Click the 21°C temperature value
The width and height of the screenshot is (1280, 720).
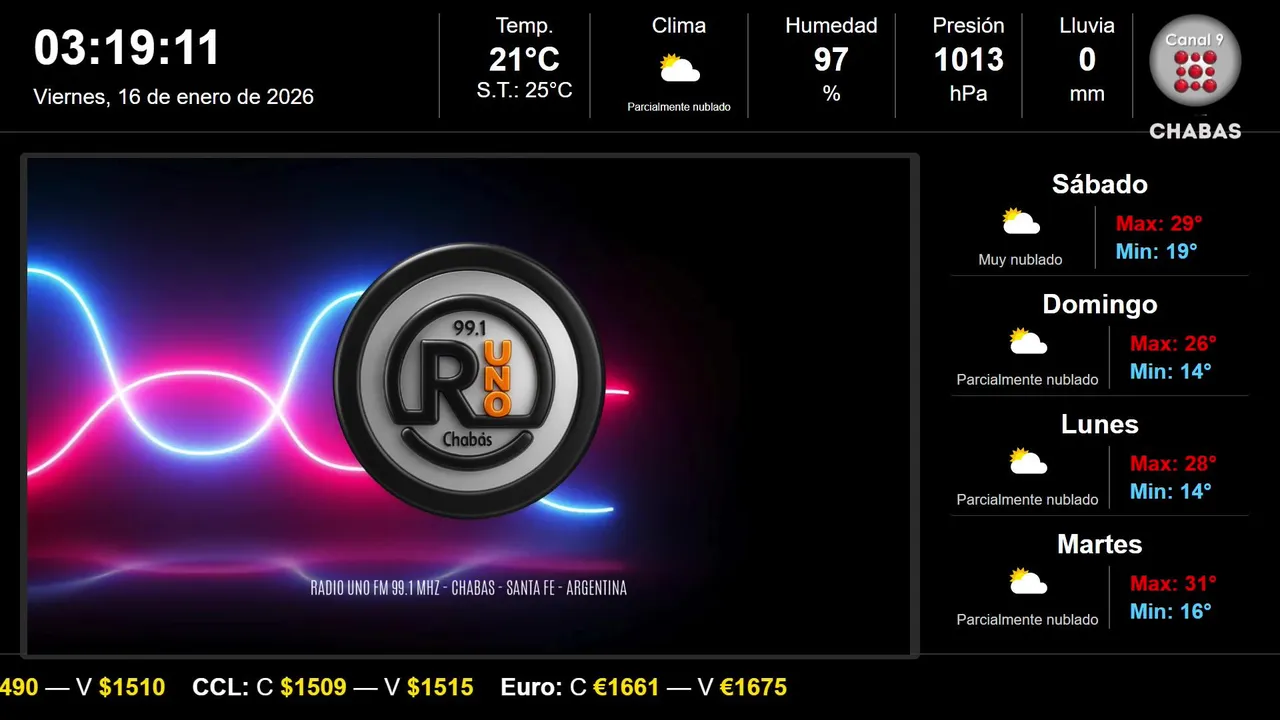click(x=524, y=60)
